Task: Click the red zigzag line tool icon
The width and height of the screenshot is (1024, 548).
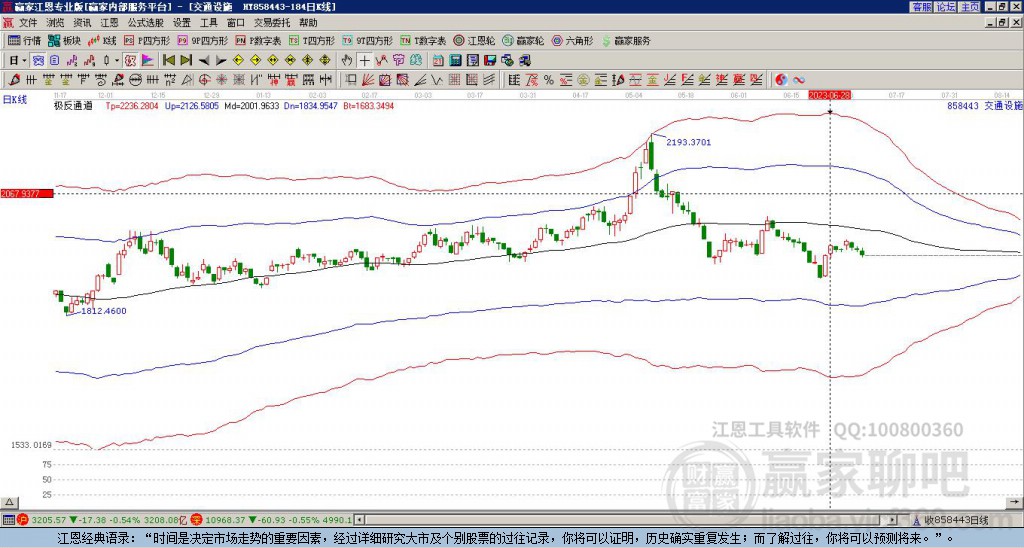Action: 382,60
